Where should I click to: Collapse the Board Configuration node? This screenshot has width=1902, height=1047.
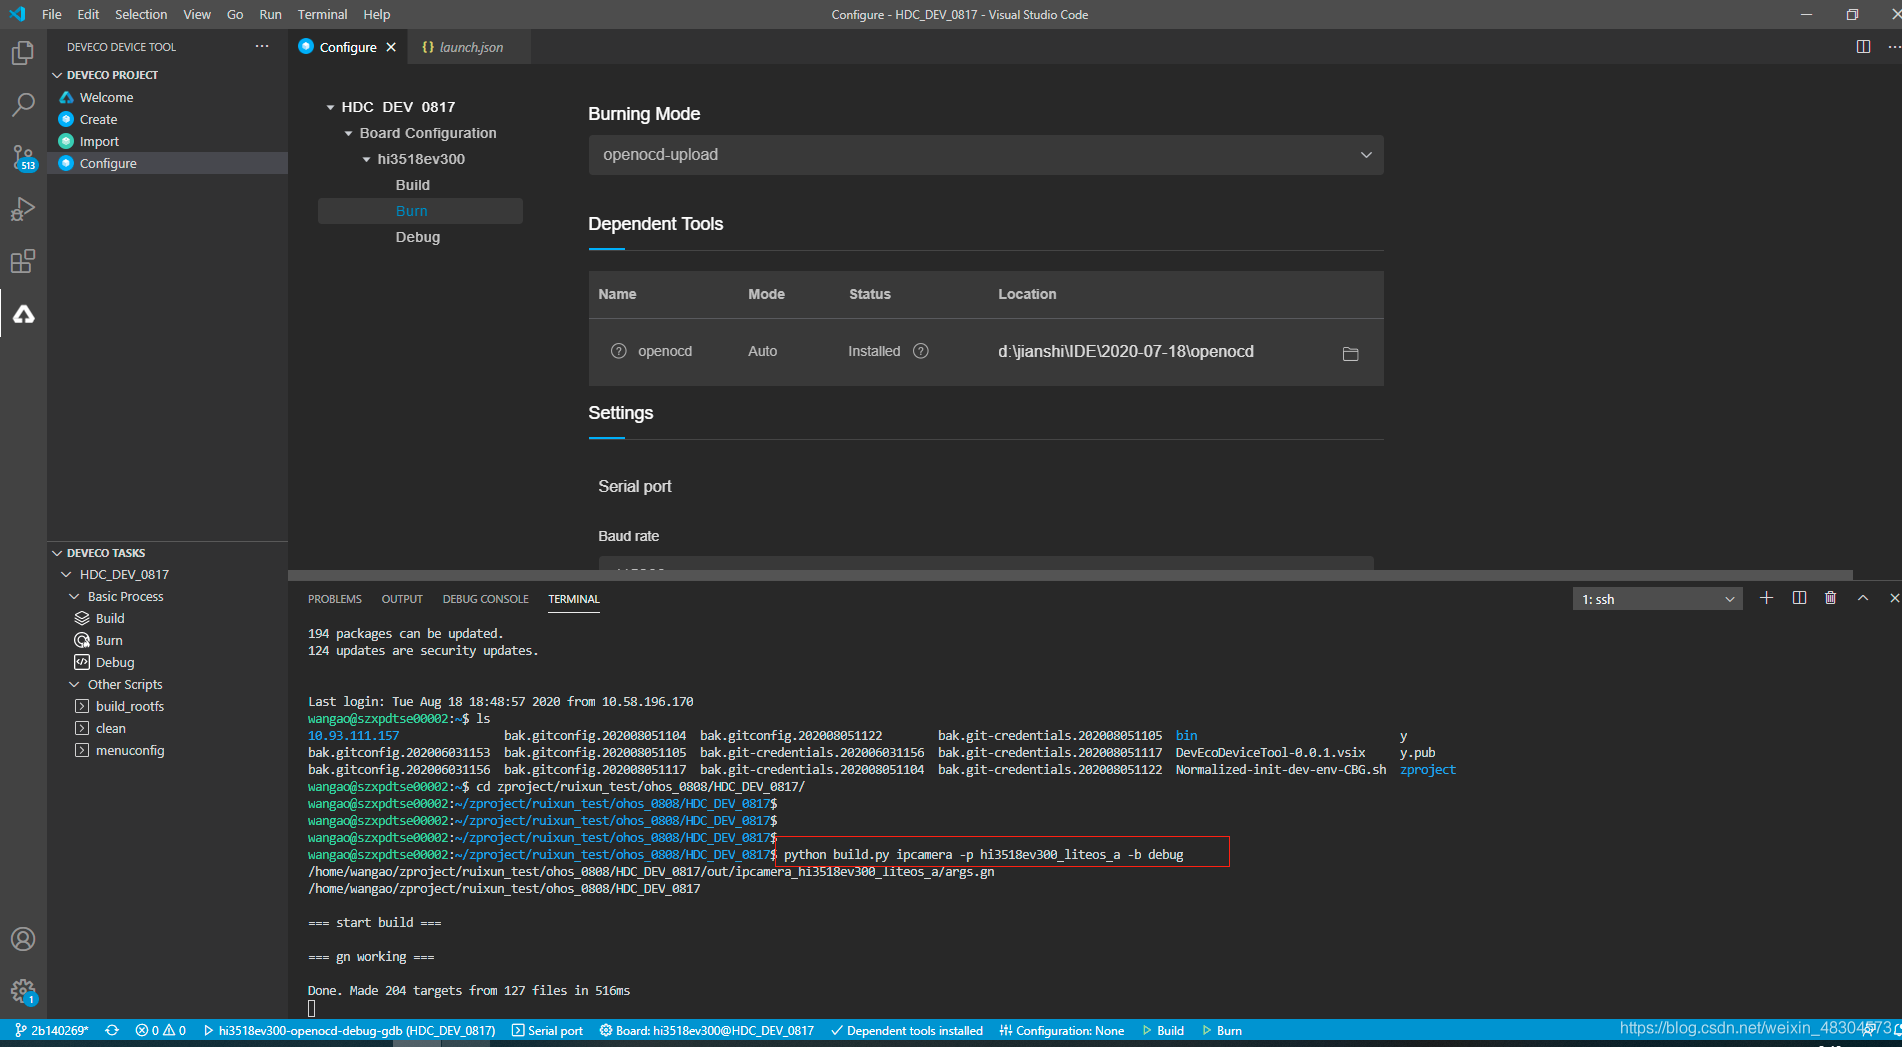[348, 133]
